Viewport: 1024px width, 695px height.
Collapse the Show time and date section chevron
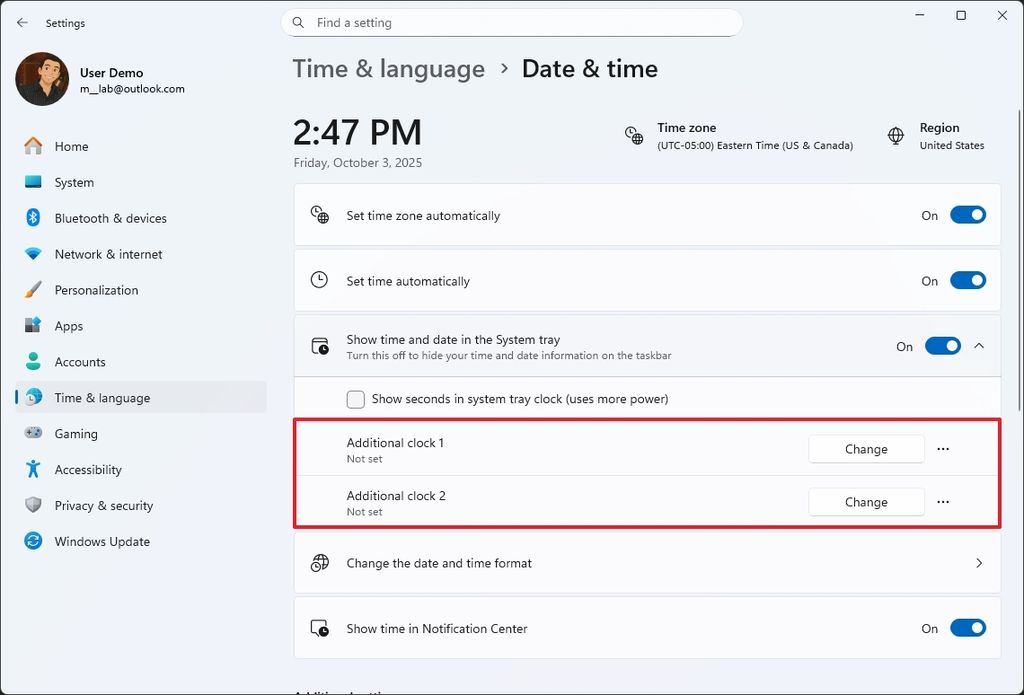pos(979,346)
